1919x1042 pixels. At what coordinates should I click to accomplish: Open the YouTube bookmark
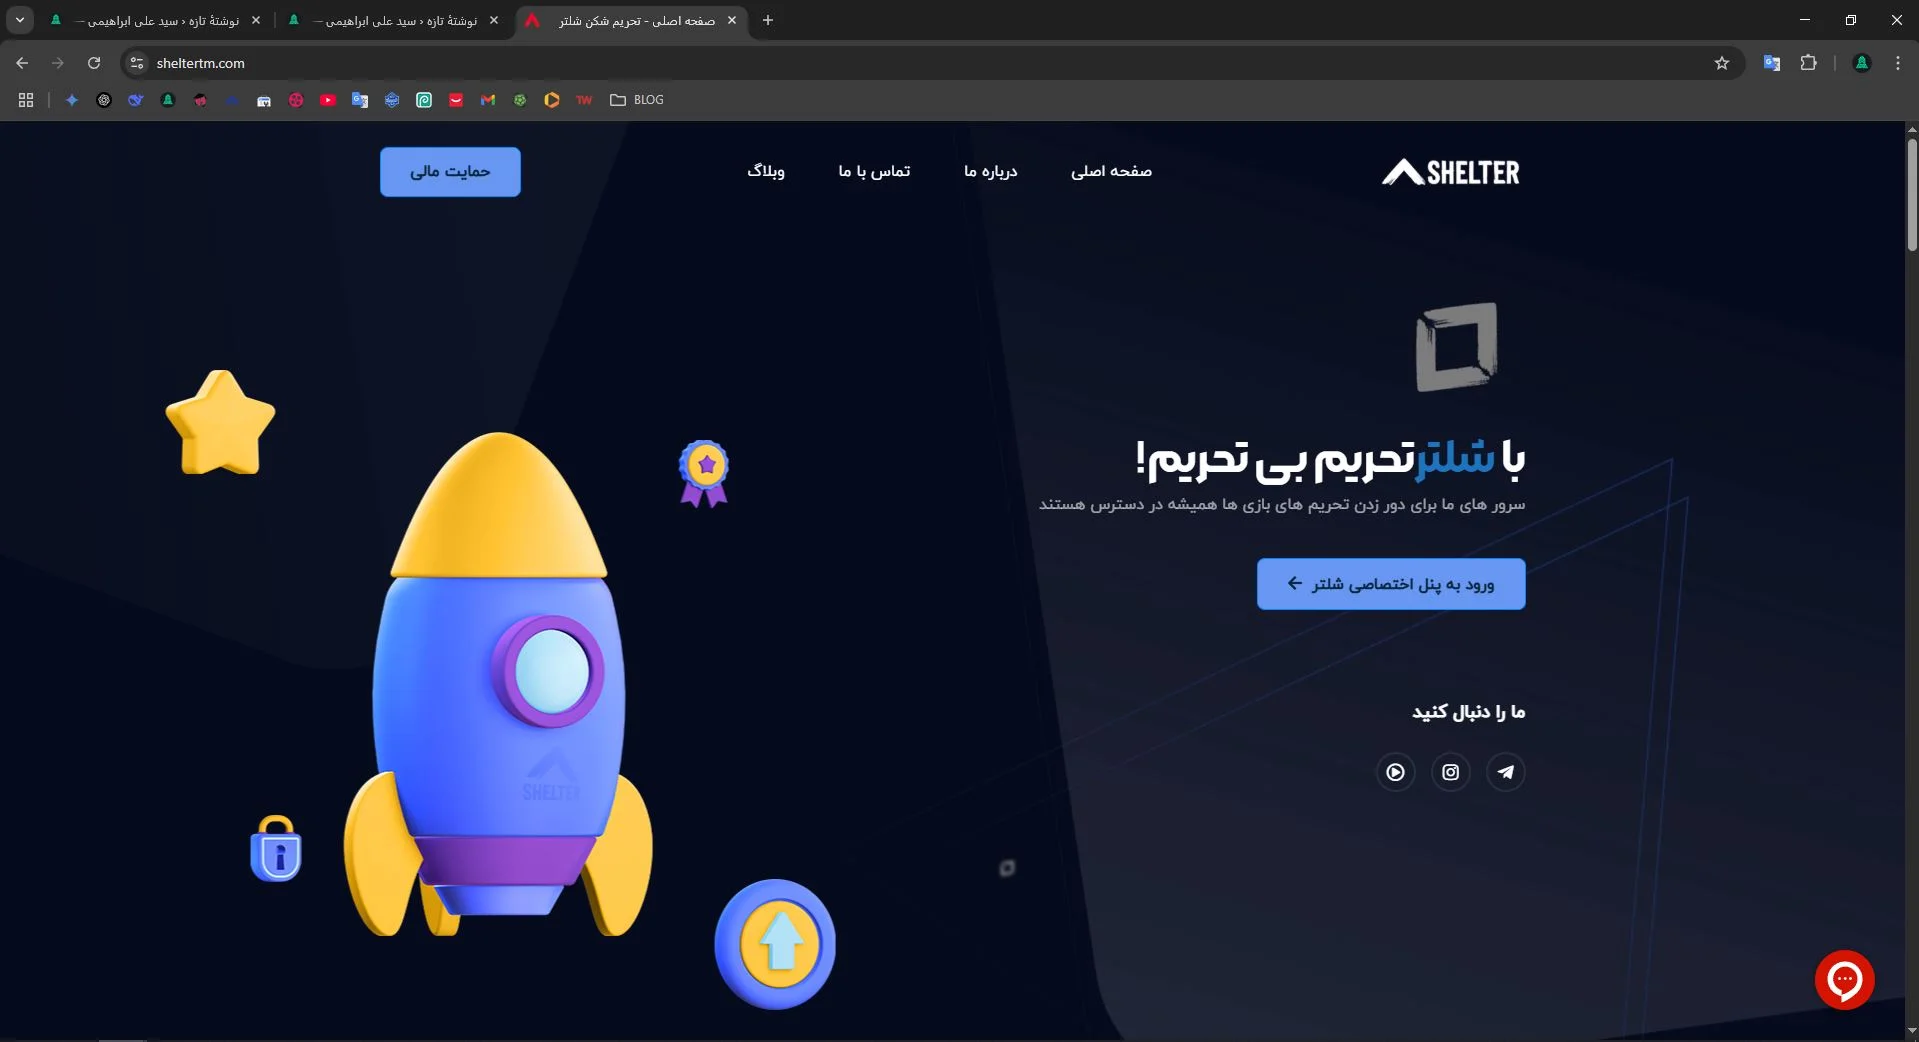(328, 100)
